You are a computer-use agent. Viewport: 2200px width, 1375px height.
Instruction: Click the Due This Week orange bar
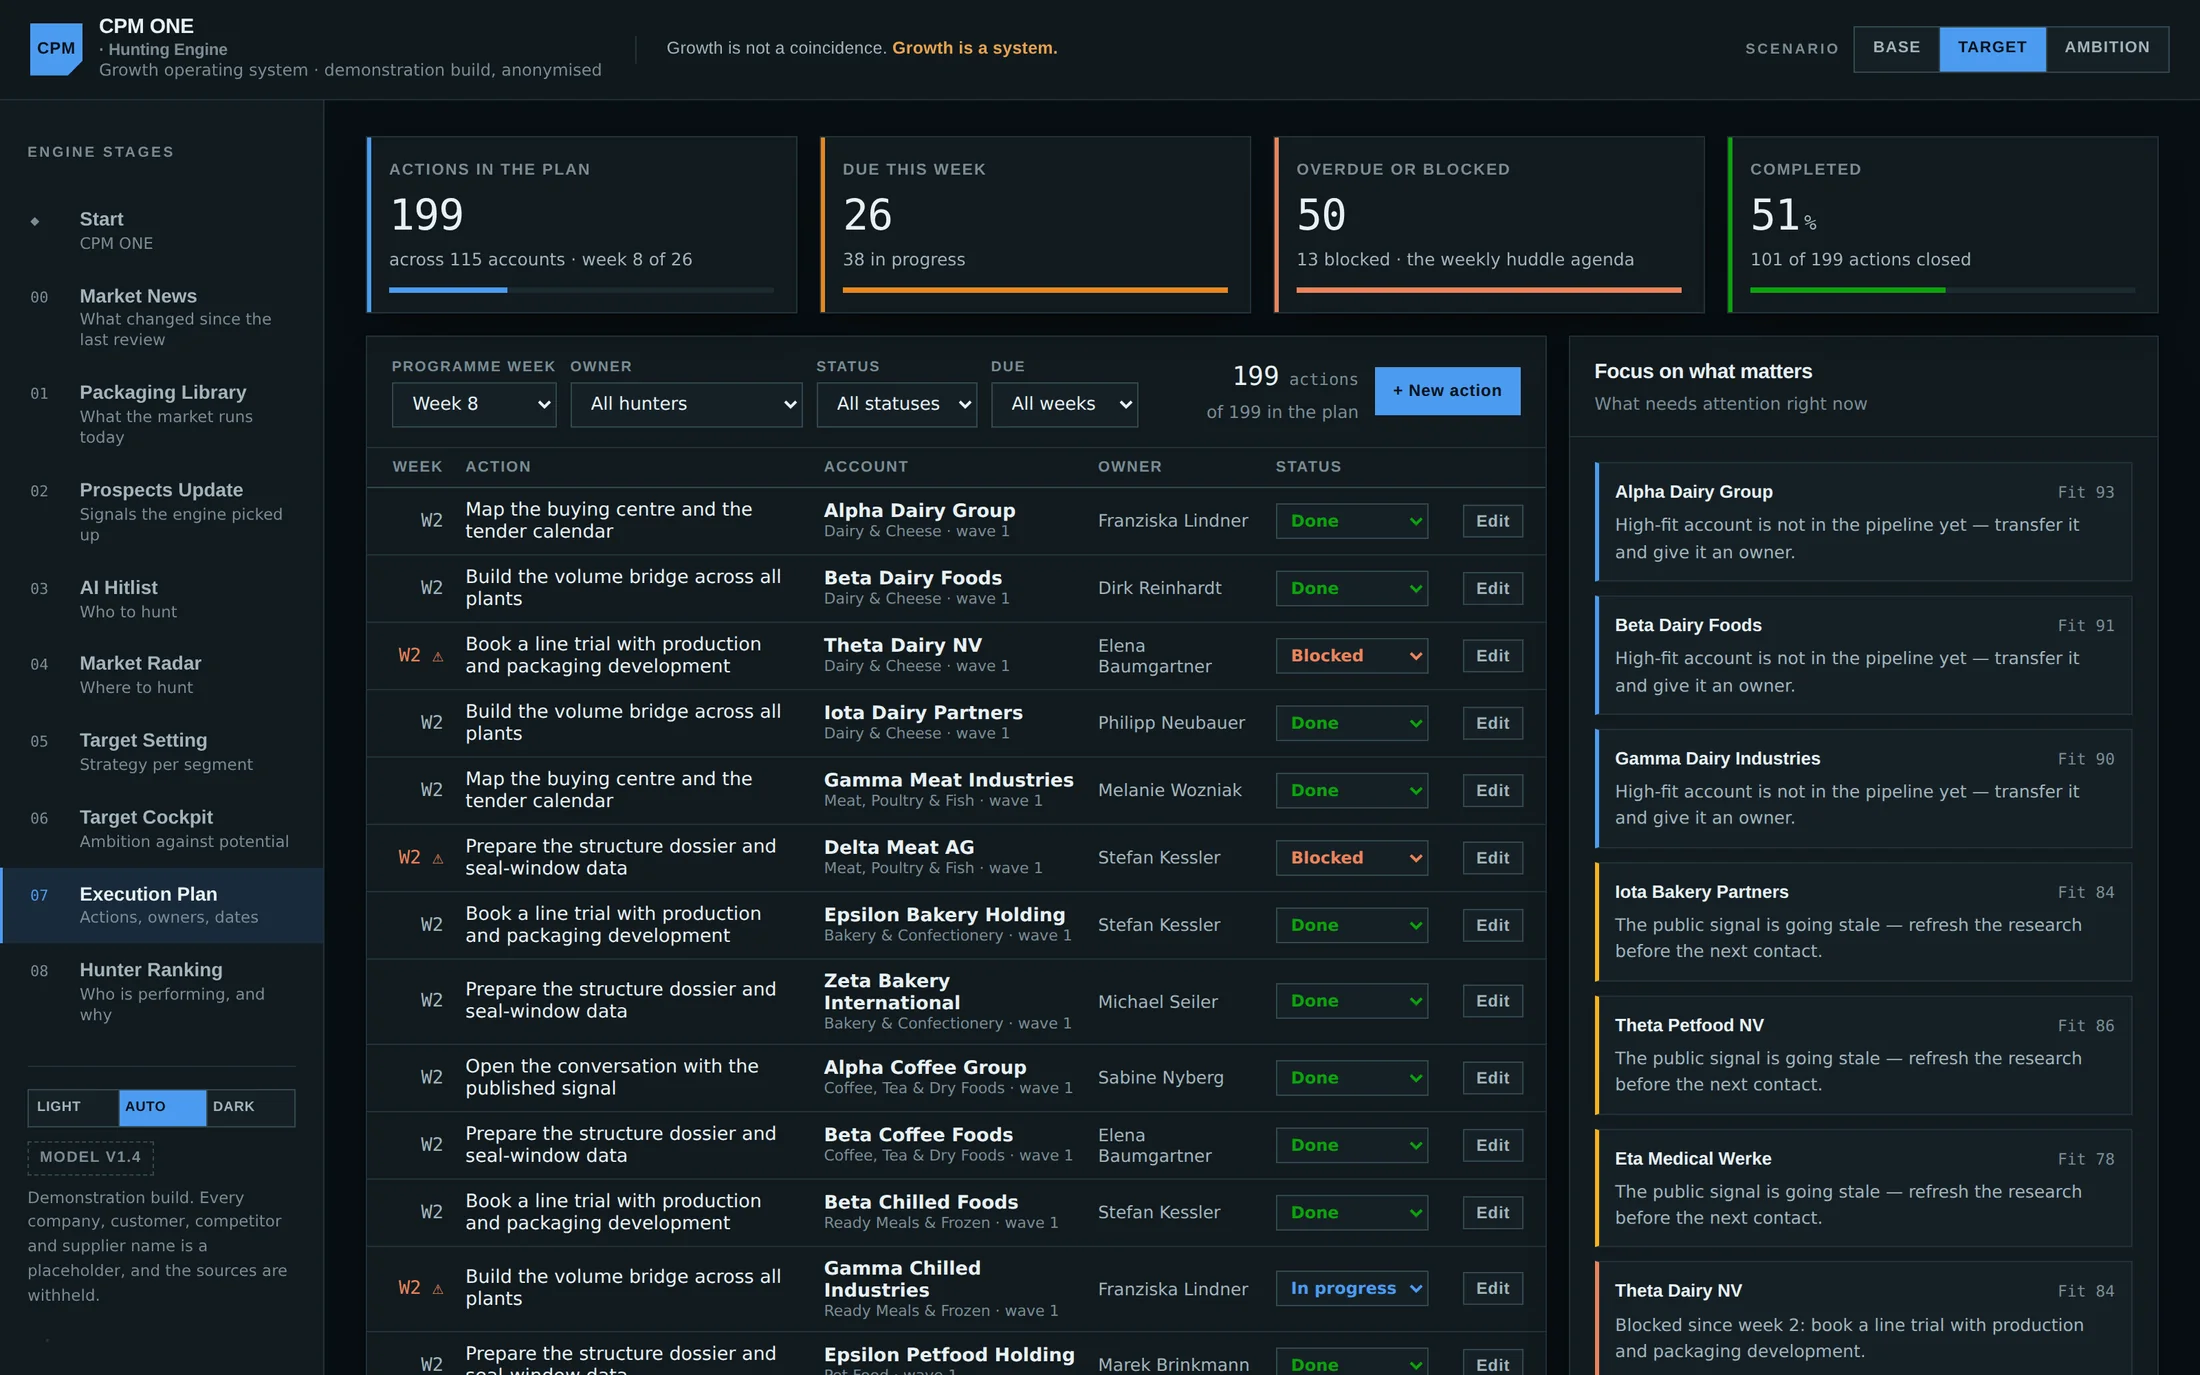click(x=1035, y=290)
